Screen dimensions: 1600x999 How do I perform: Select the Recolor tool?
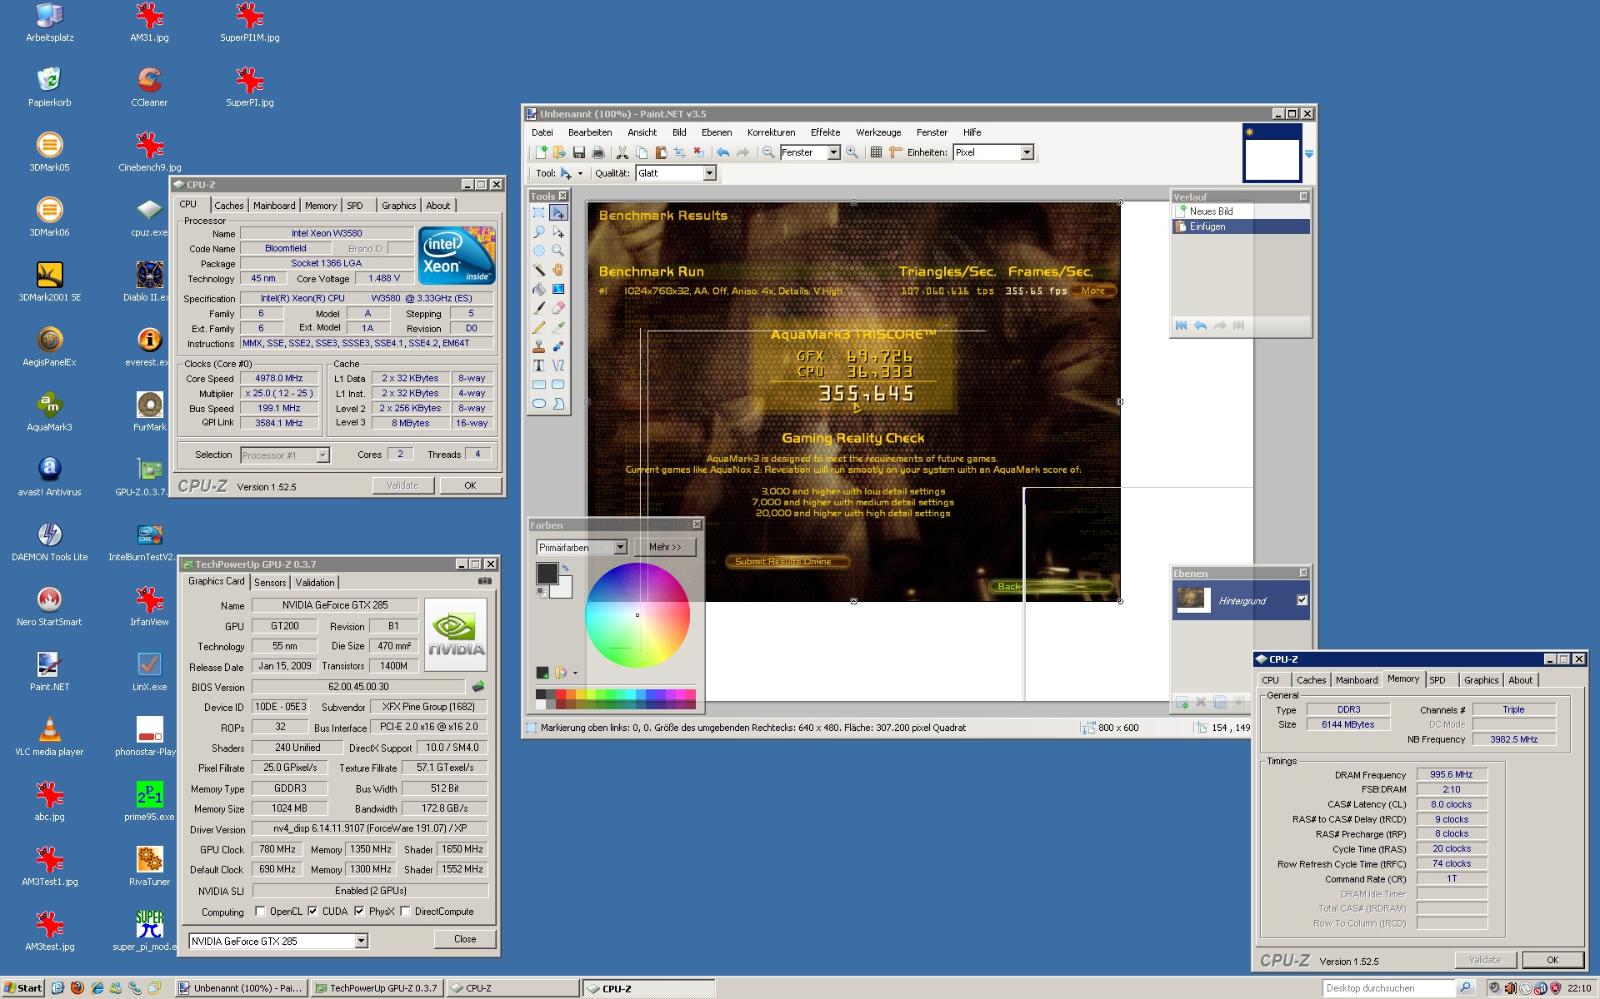[x=558, y=346]
